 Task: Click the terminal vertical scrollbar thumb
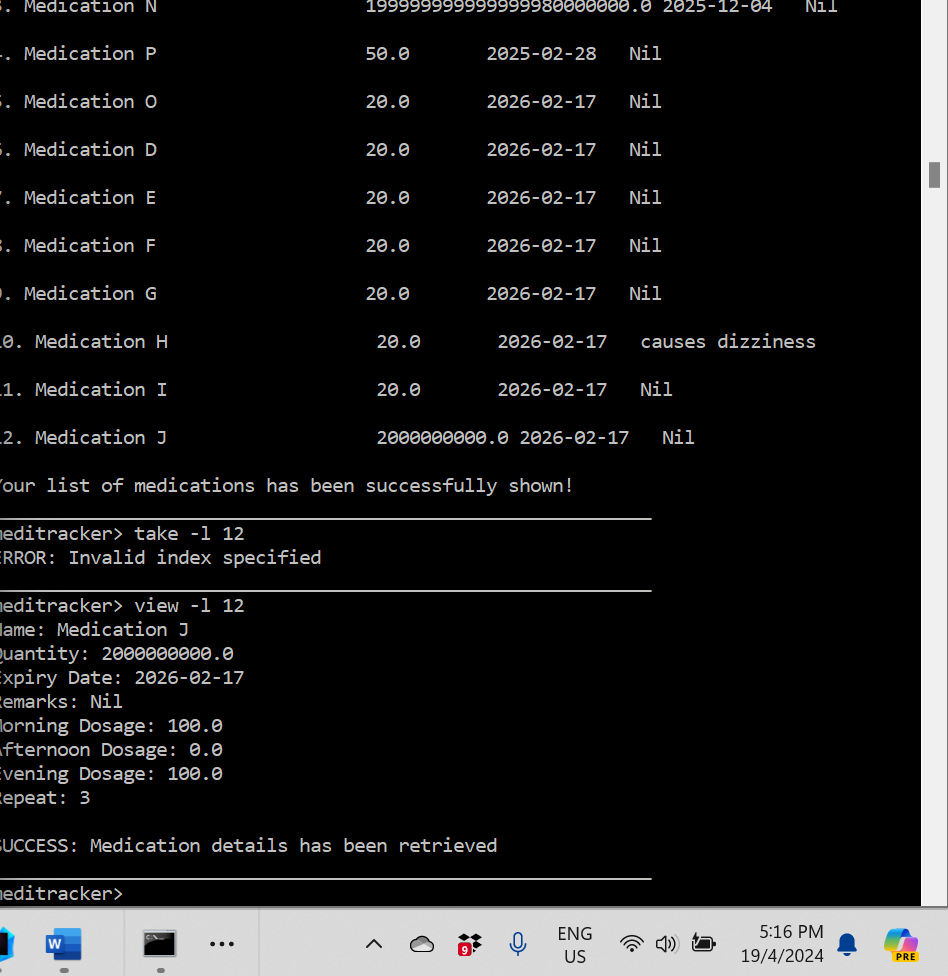click(934, 175)
